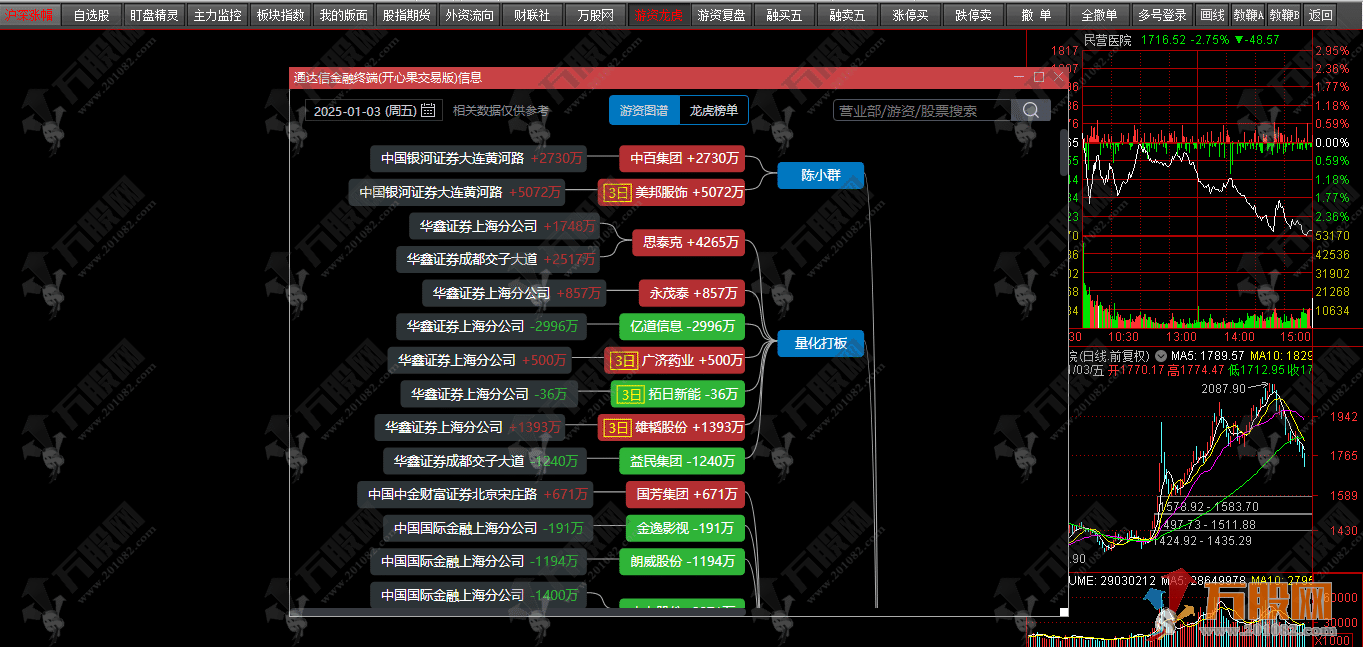Select the 益民集团 -1240万 stock node
1363x647 pixels.
pyautogui.click(x=682, y=461)
